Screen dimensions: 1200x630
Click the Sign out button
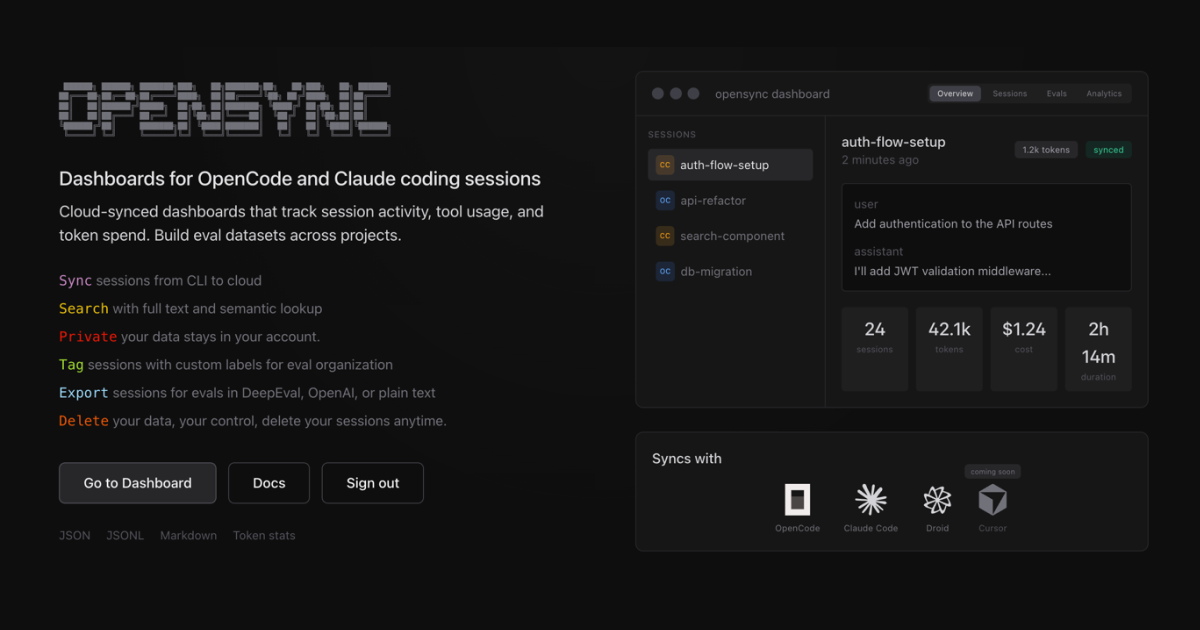373,483
